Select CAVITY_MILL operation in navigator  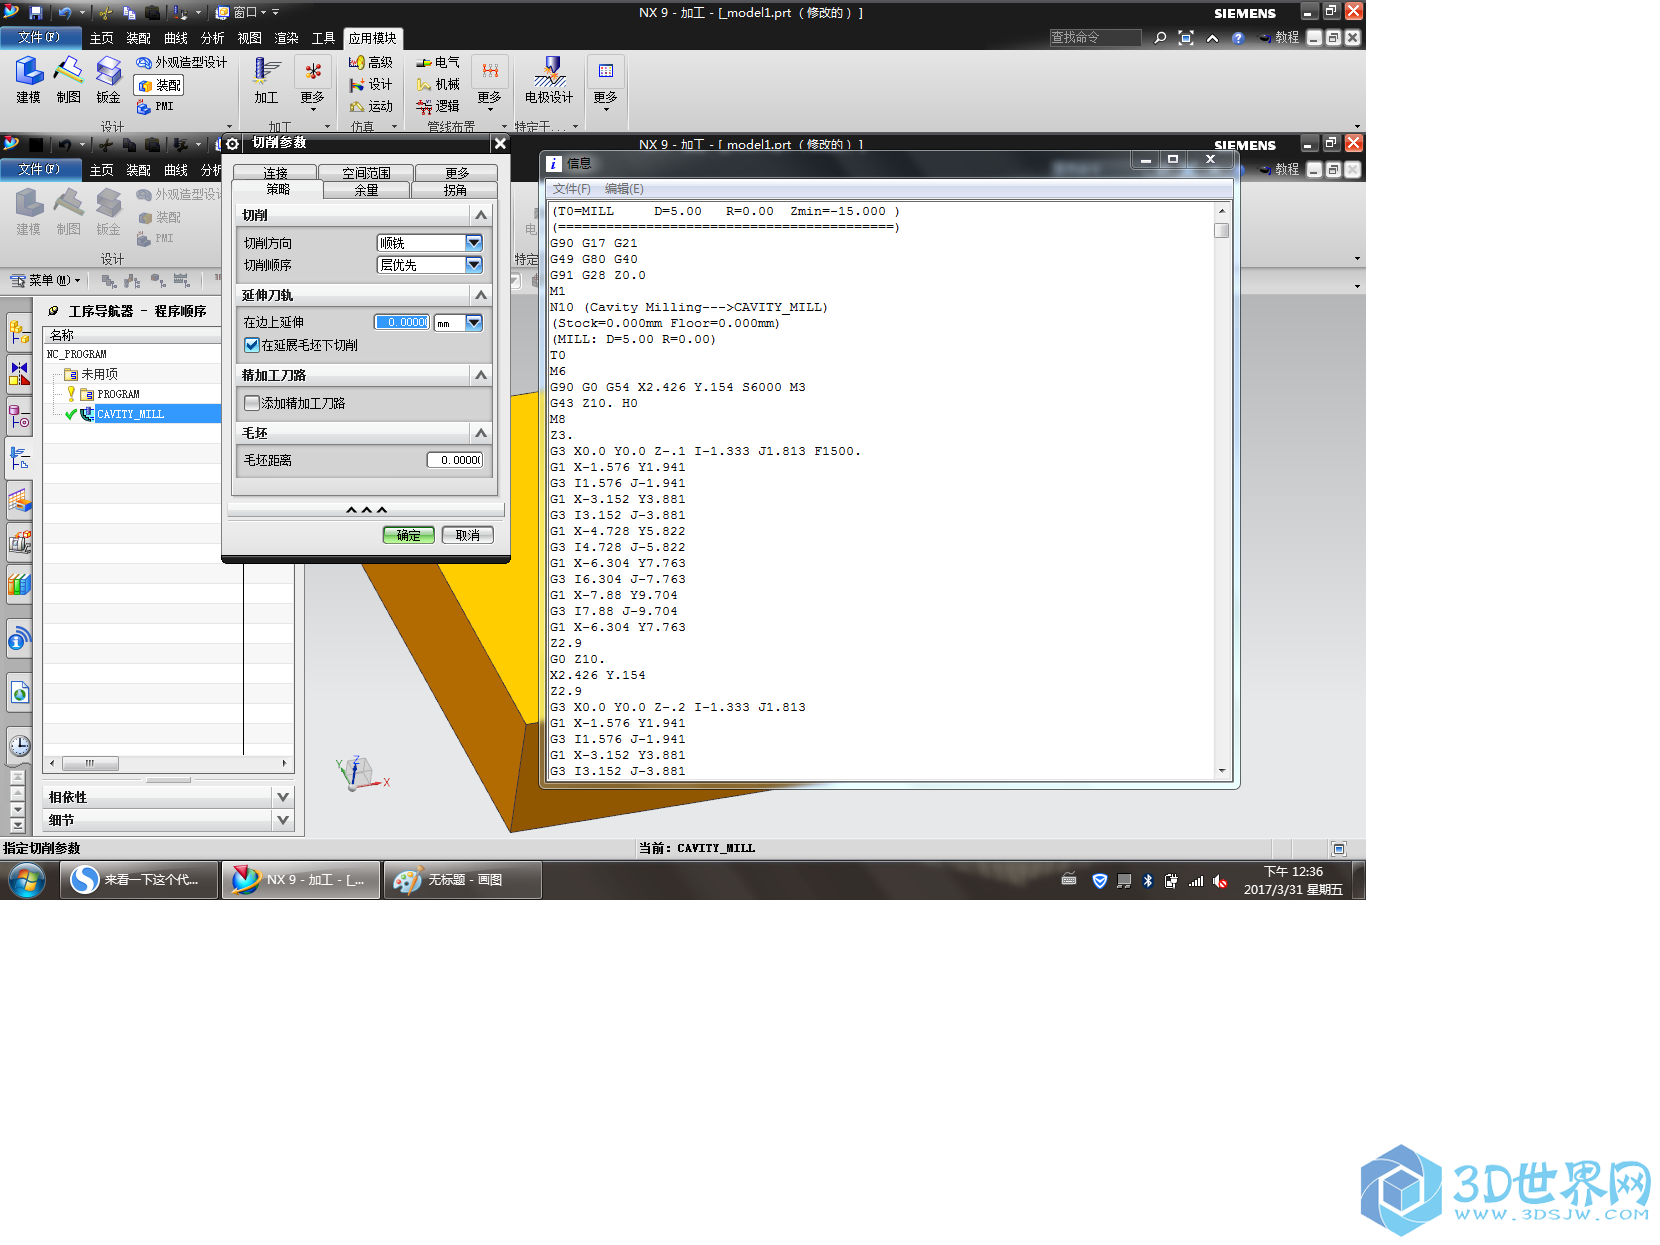click(x=130, y=414)
